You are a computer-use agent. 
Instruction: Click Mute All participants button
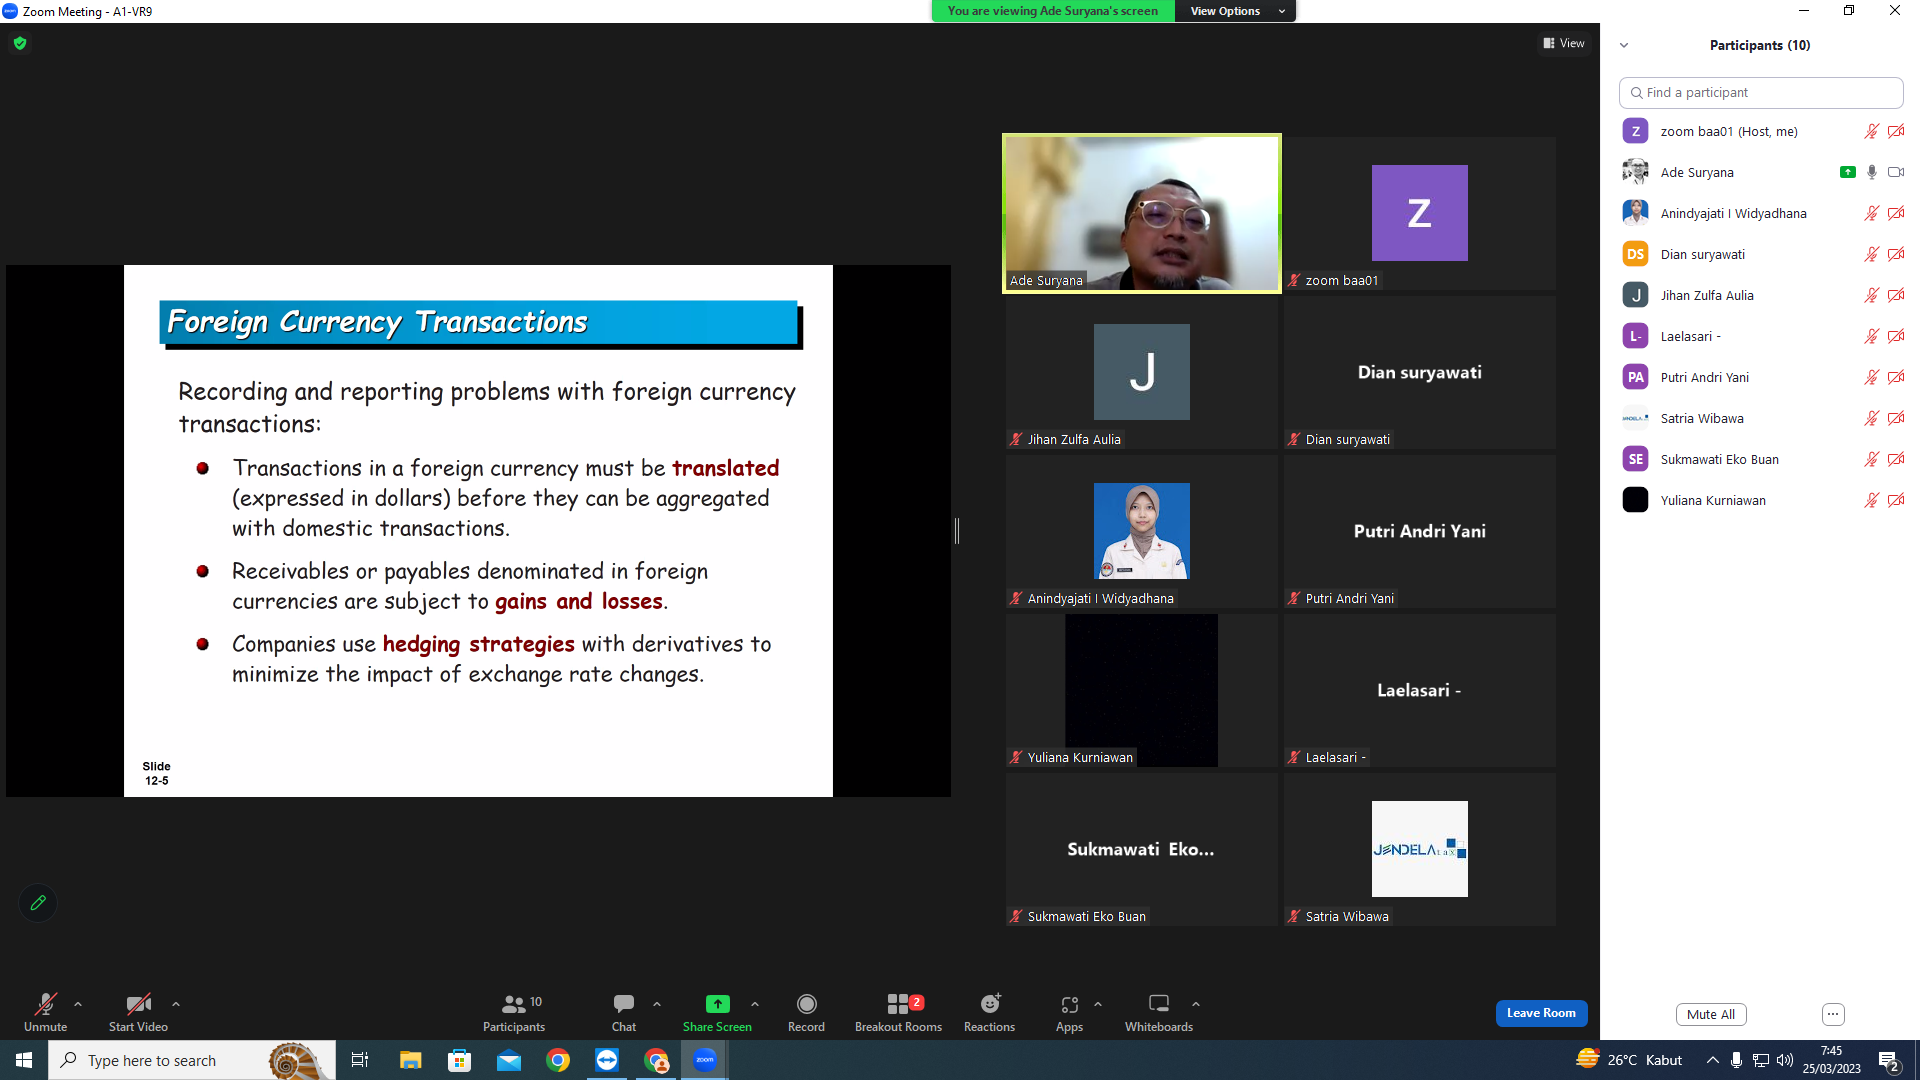[1711, 1014]
